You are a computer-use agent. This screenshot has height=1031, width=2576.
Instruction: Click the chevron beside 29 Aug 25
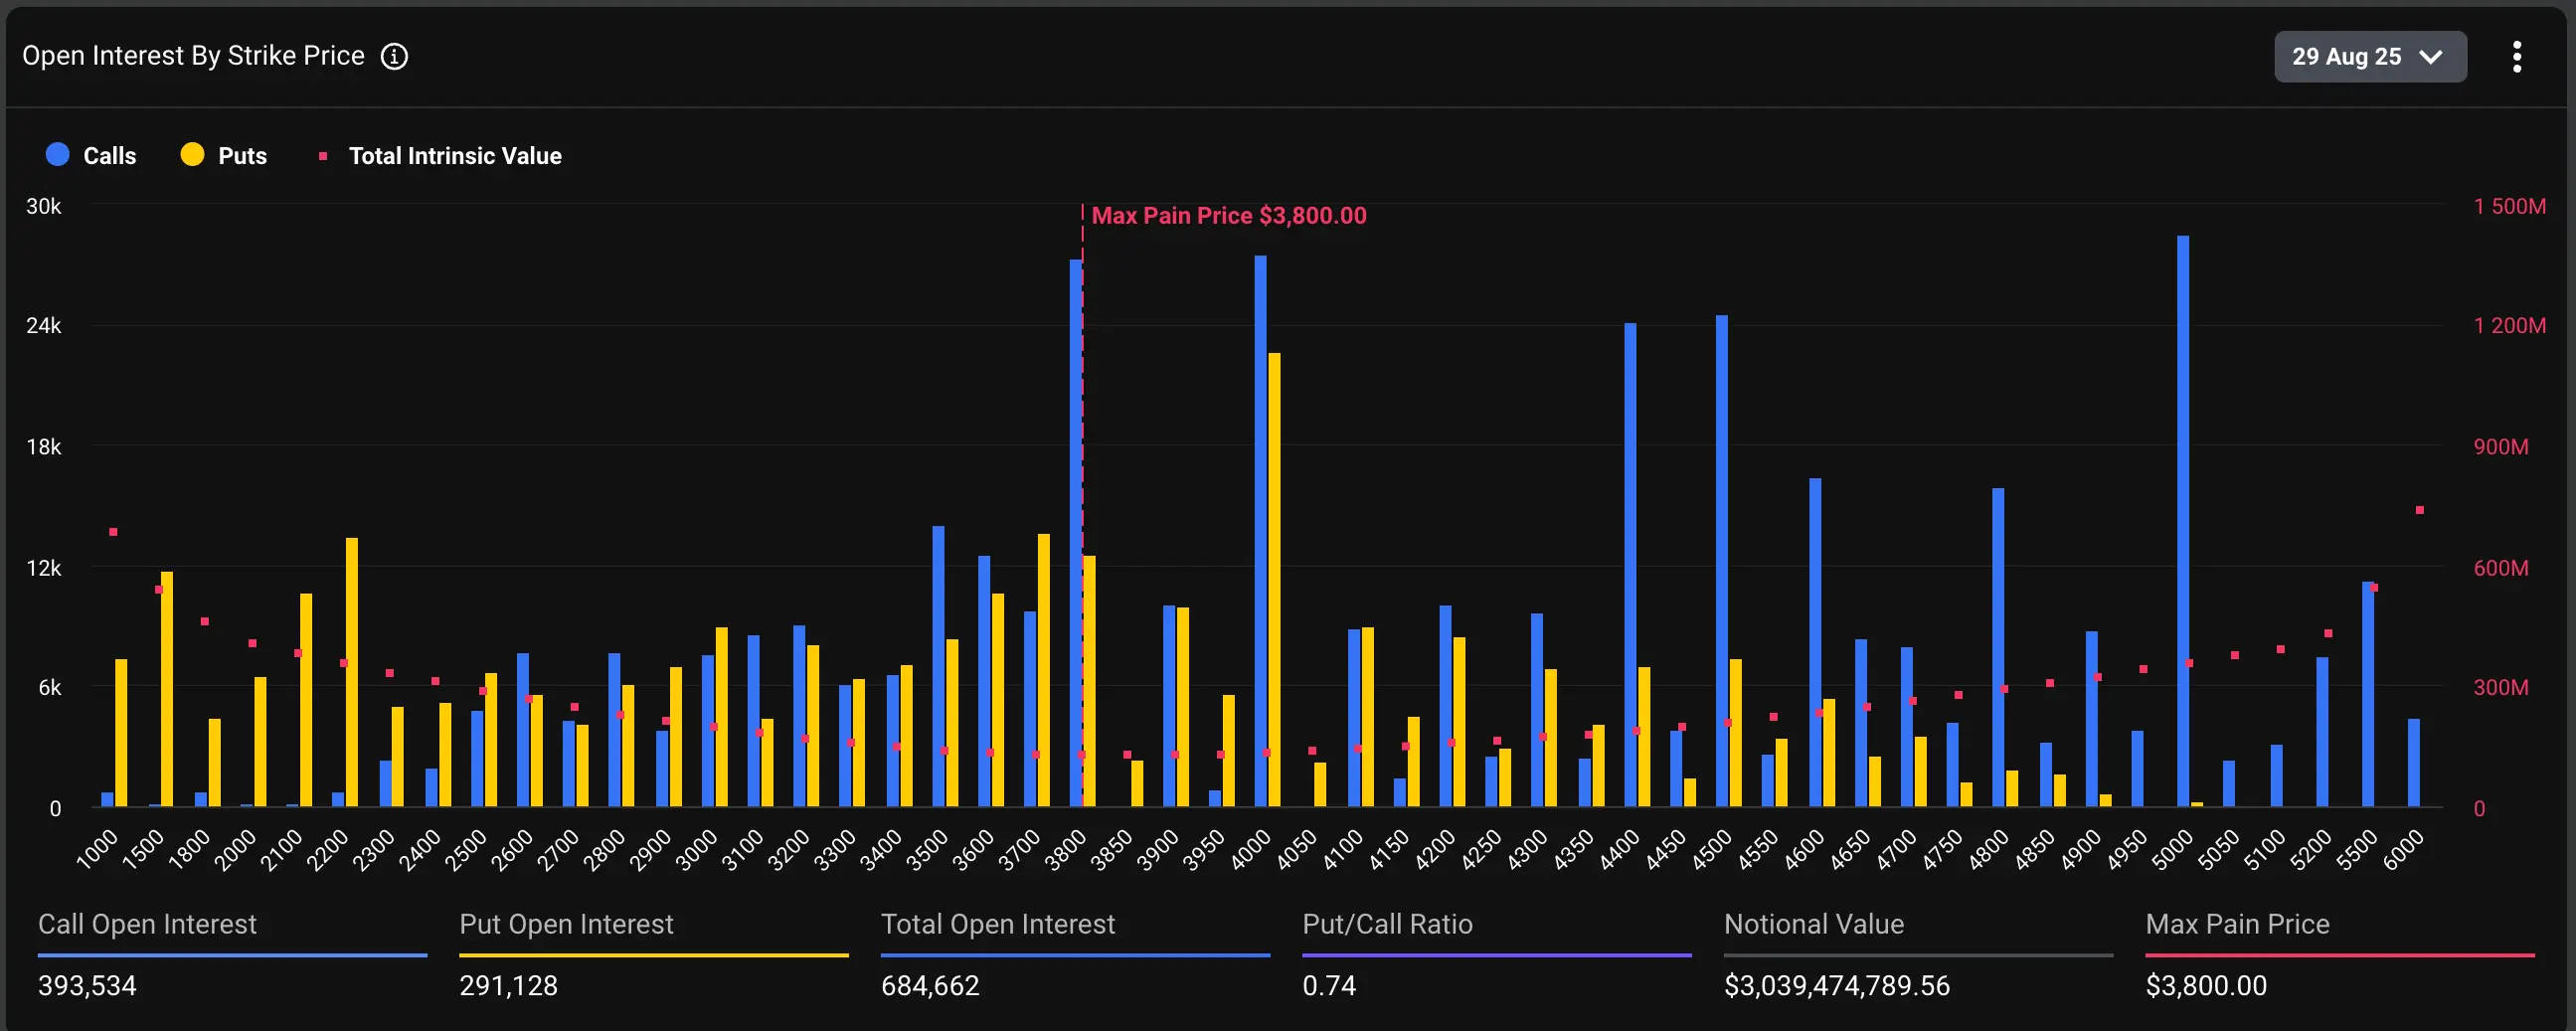coord(2432,58)
